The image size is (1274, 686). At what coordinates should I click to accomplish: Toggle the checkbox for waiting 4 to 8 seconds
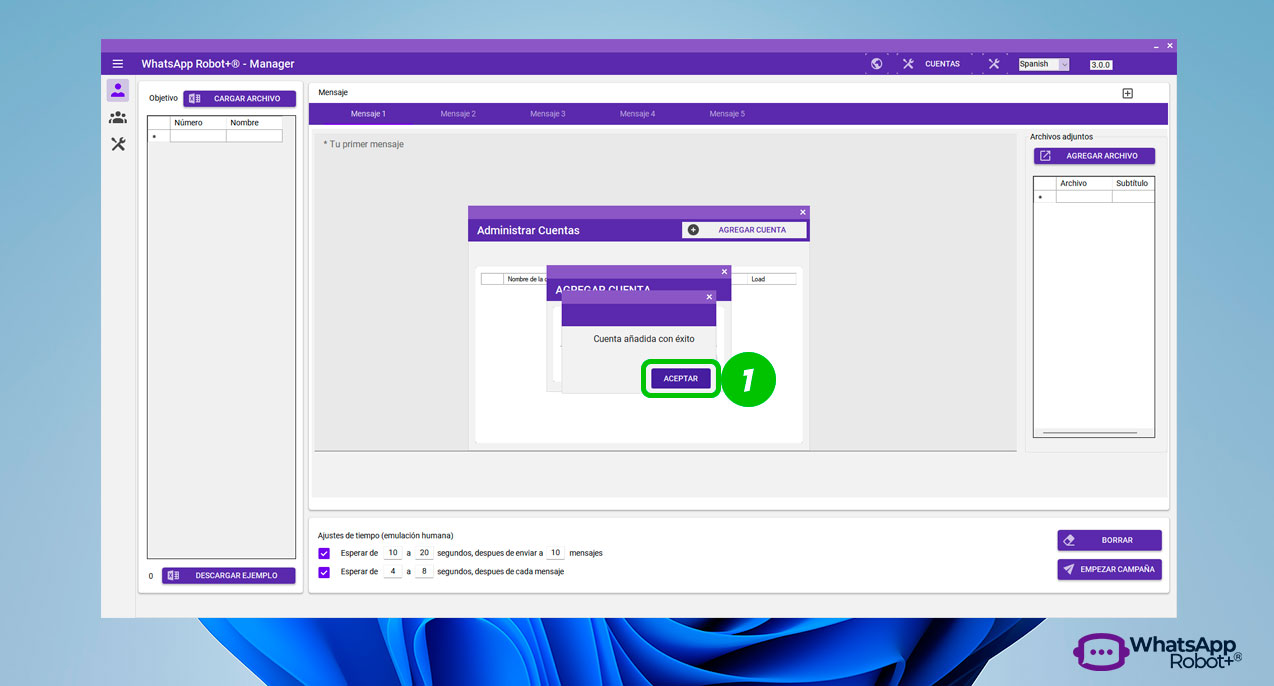pos(324,572)
